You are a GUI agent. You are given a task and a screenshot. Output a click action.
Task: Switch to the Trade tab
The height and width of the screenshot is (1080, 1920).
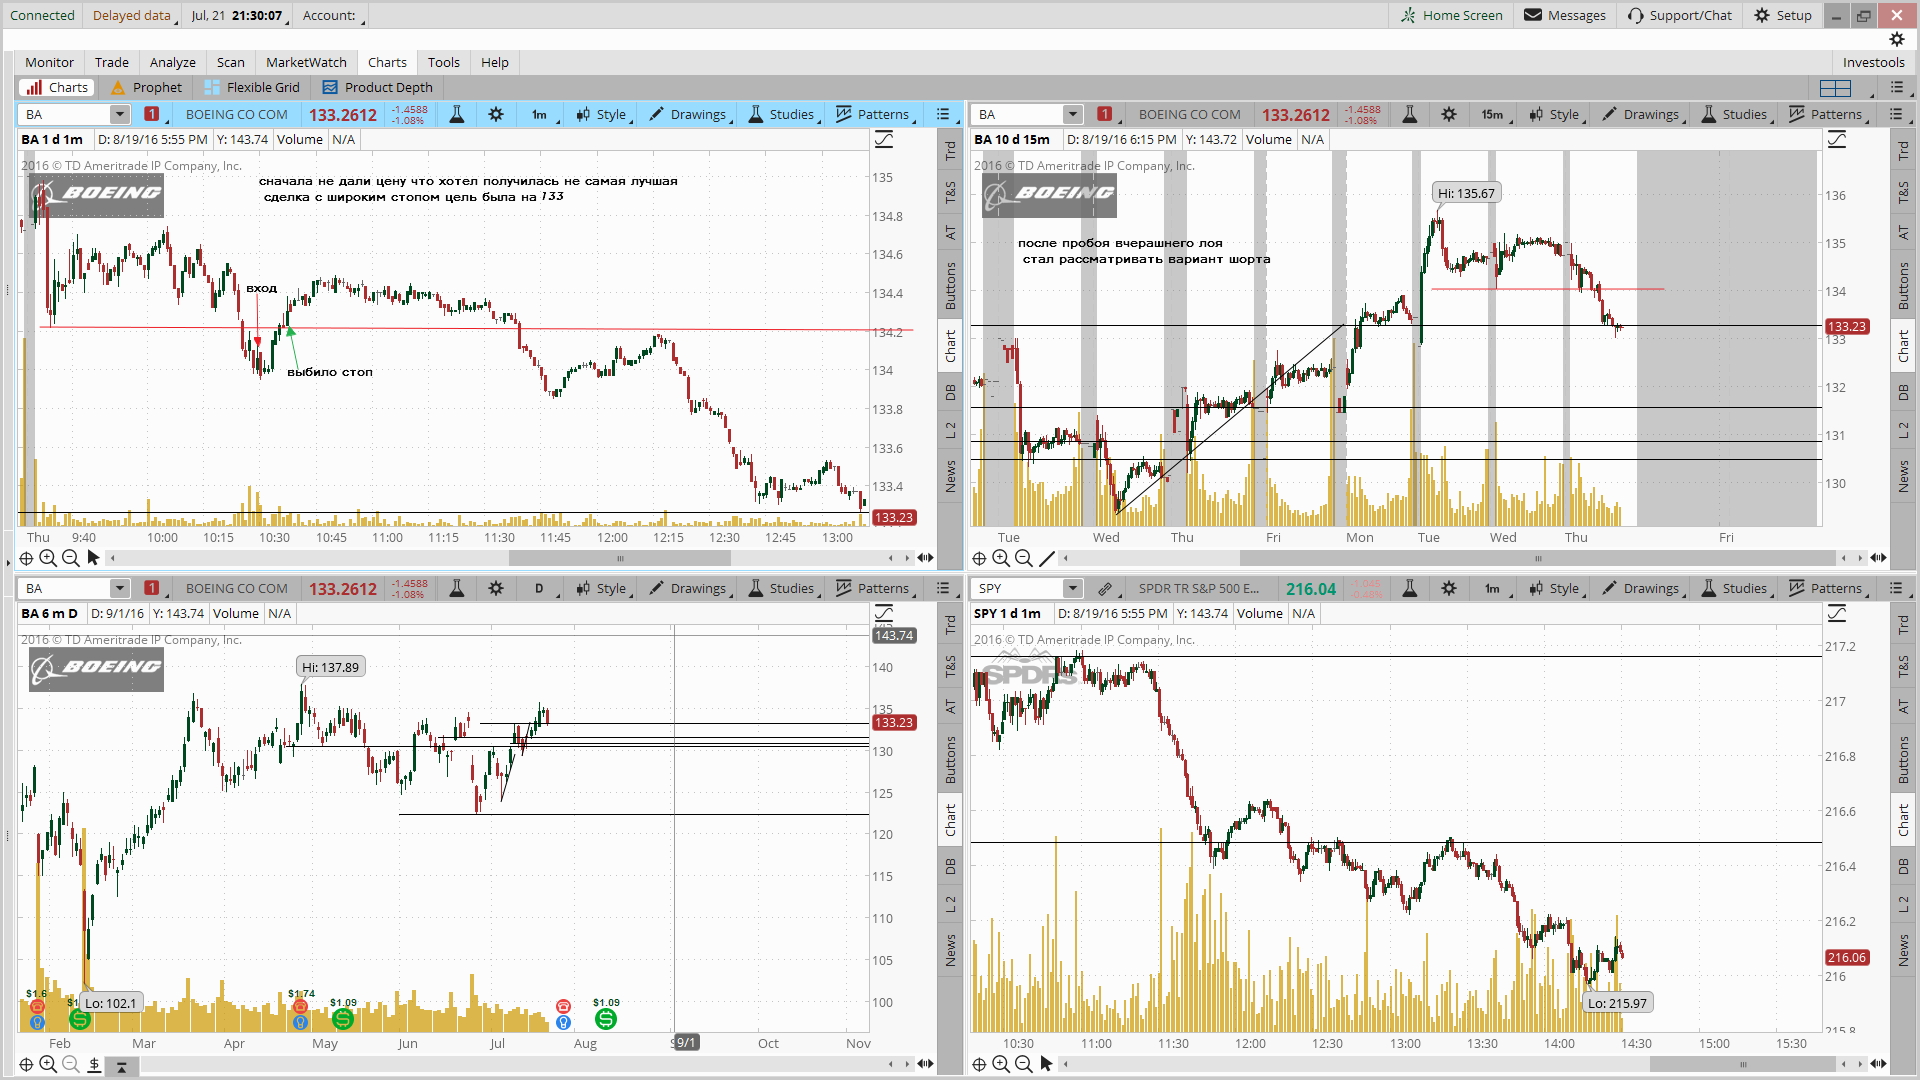click(112, 62)
